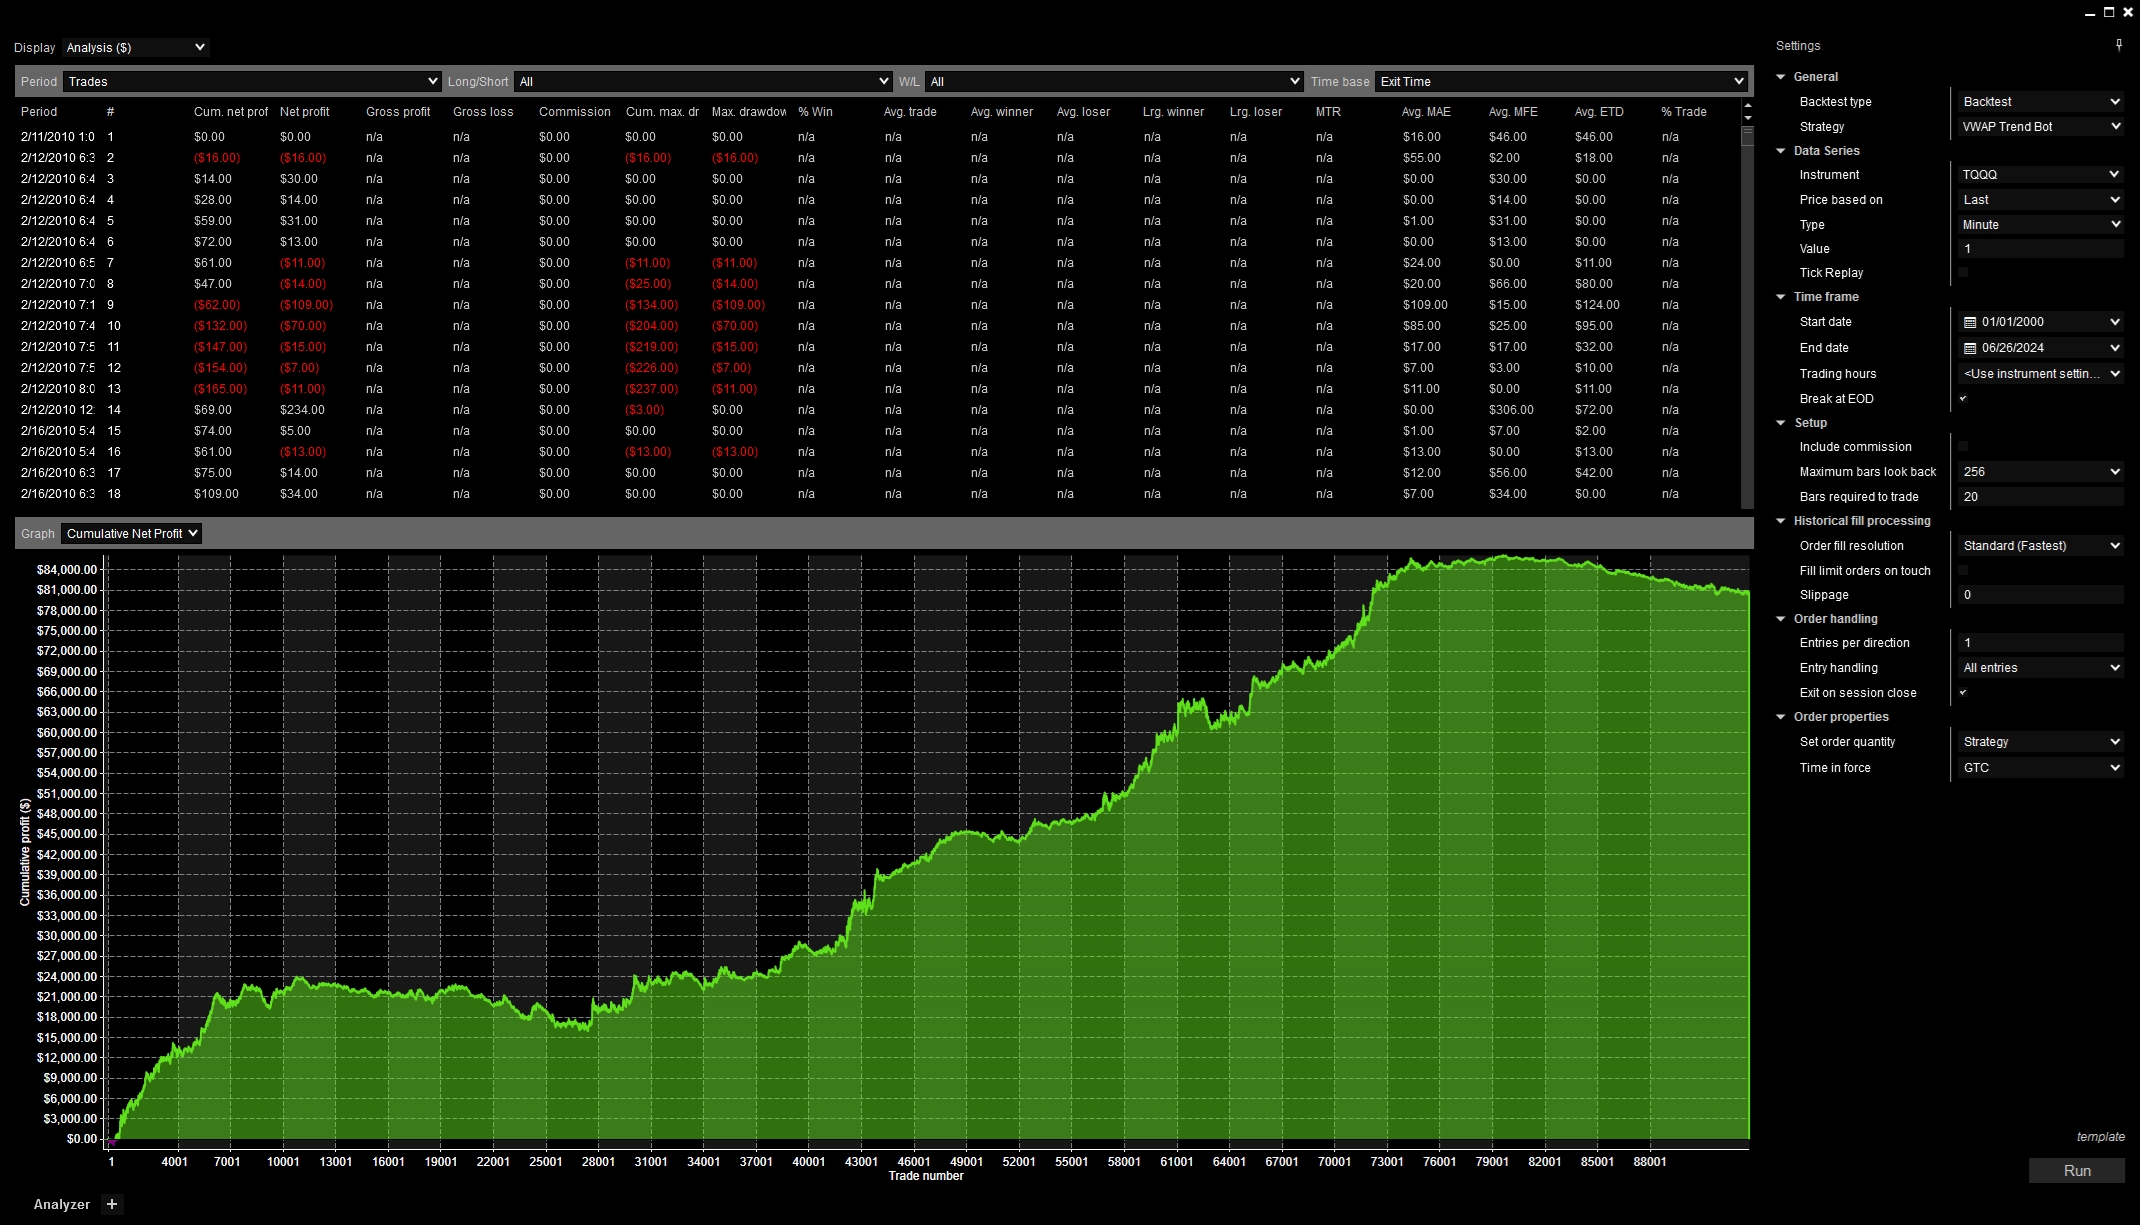The height and width of the screenshot is (1225, 2140).
Task: Open the W/L filter dropdown
Action: click(x=1114, y=81)
